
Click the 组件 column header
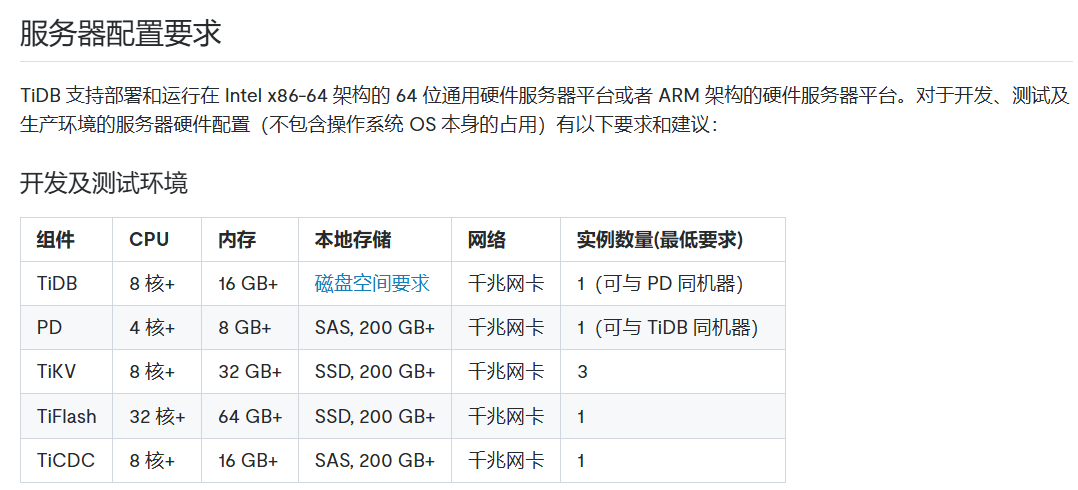tap(55, 240)
